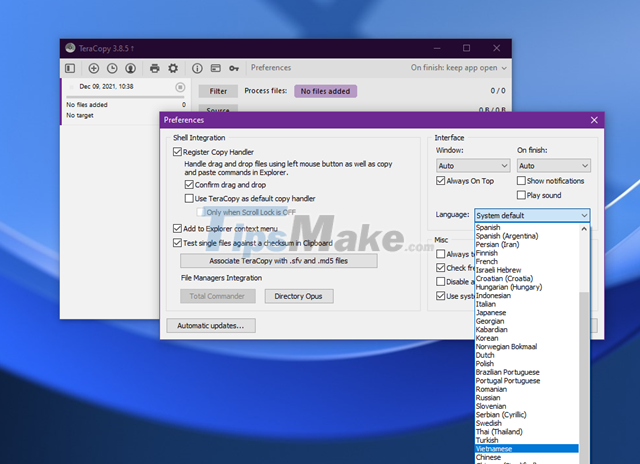Choose Korean in language list
The width and height of the screenshot is (640, 464).
[527, 338]
